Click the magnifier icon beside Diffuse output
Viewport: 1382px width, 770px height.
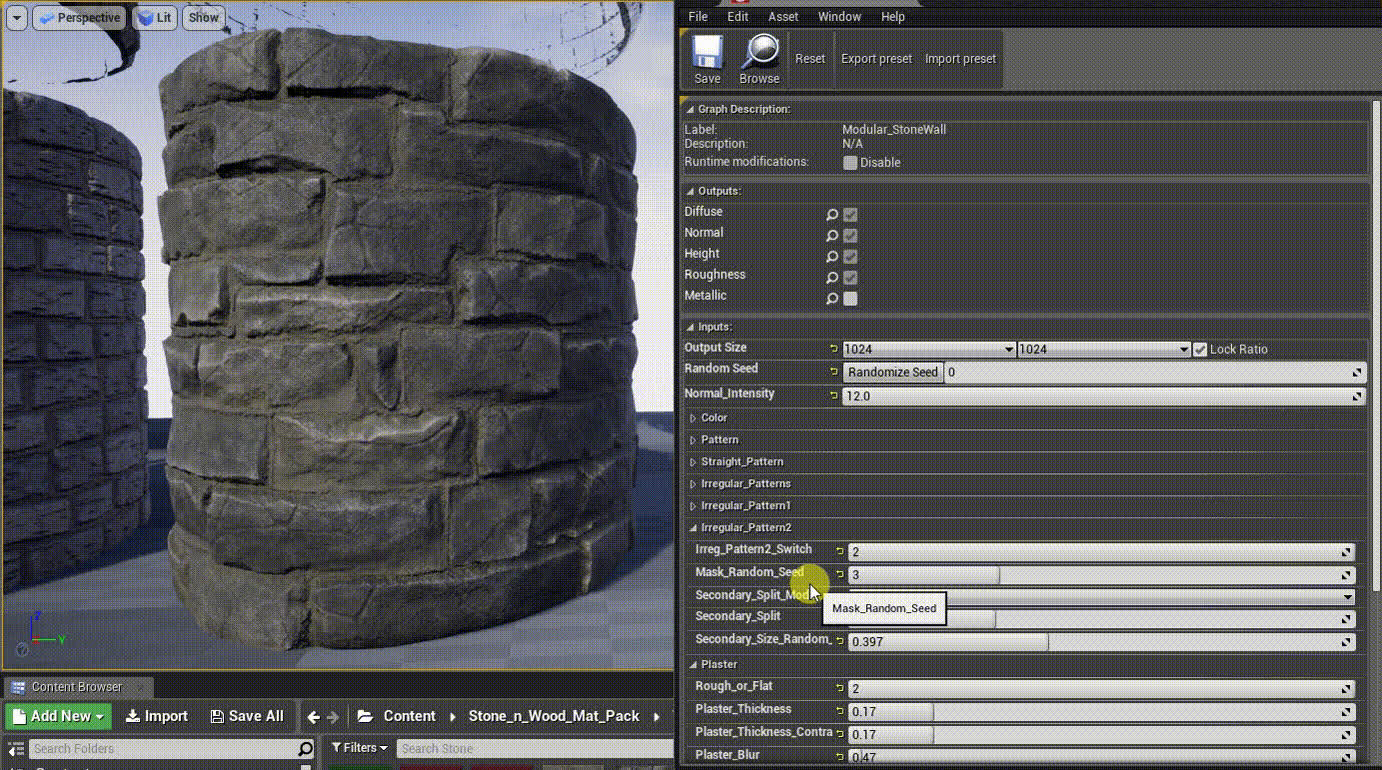pos(833,214)
